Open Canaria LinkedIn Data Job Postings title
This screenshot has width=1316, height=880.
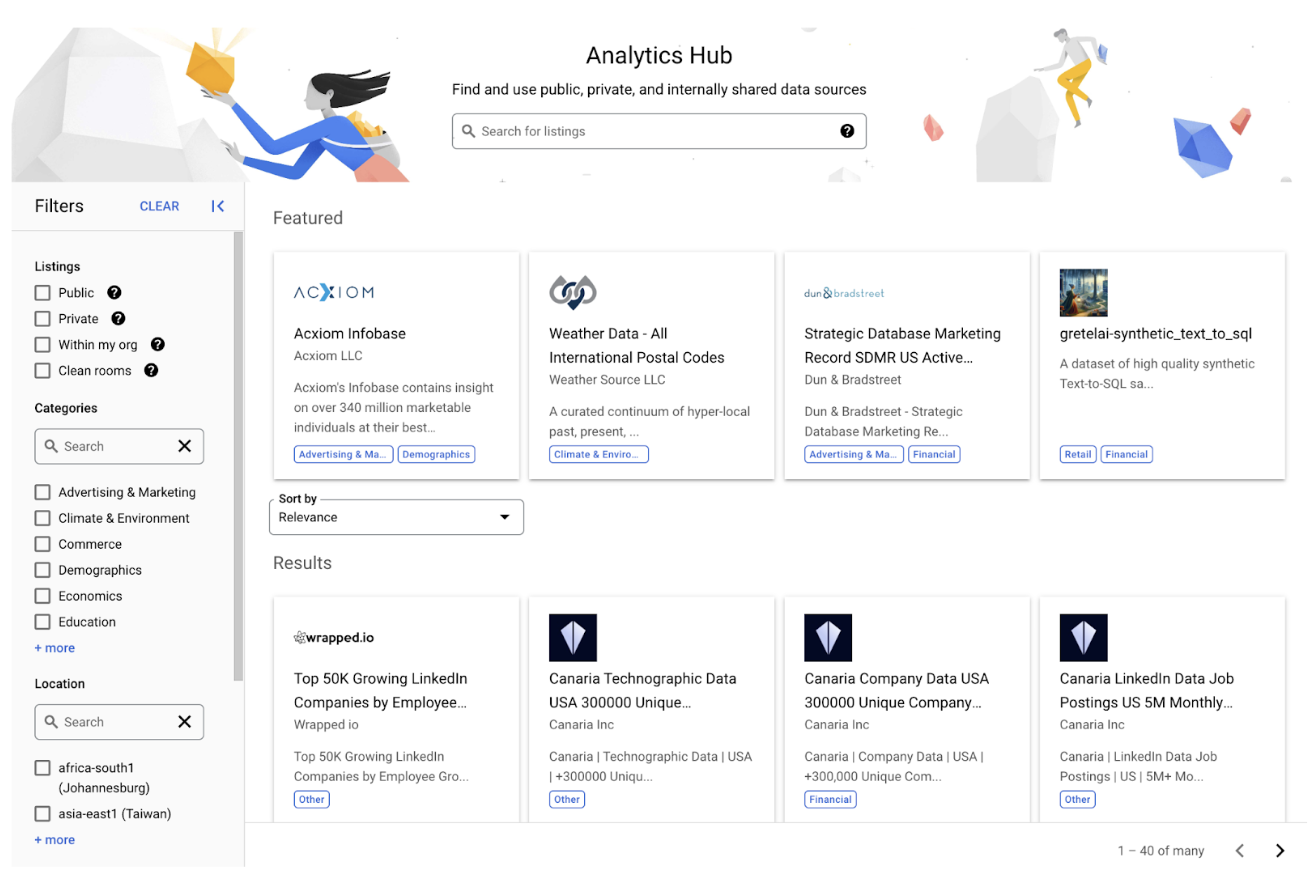(1147, 690)
